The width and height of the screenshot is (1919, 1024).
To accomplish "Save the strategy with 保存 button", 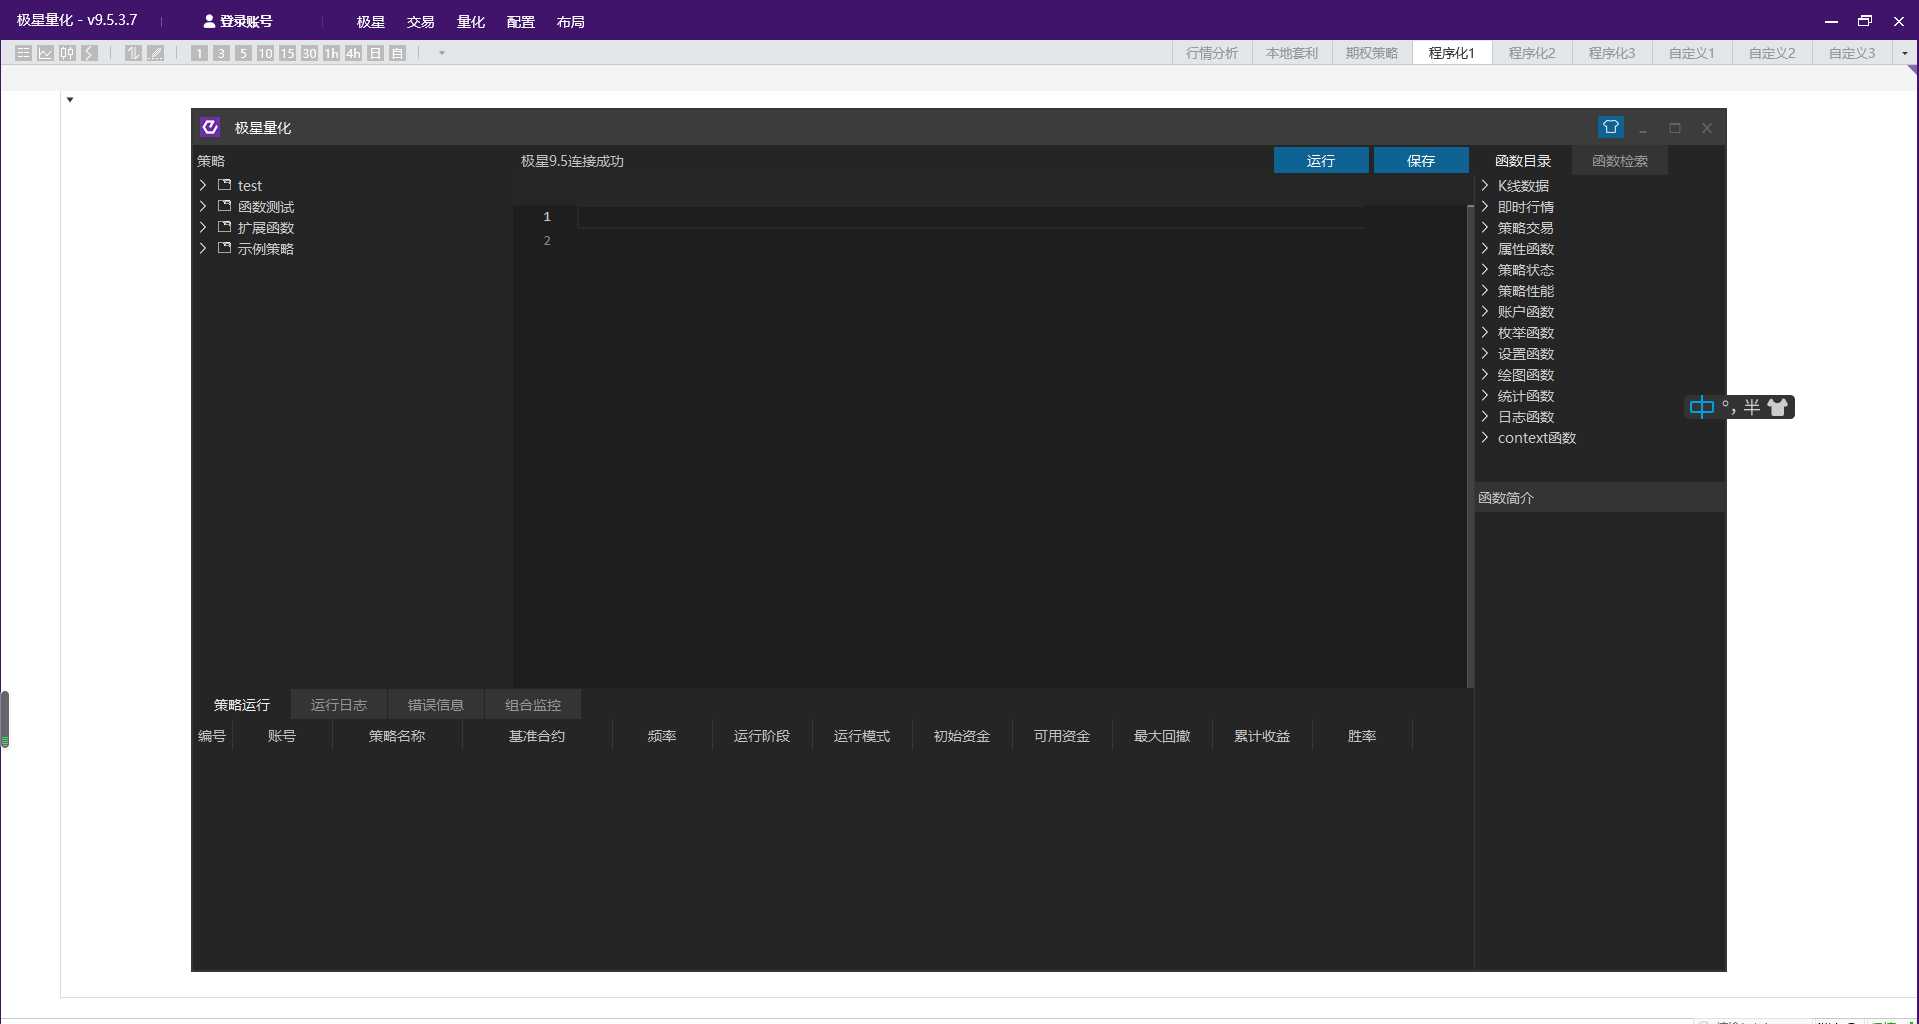I will (x=1421, y=160).
